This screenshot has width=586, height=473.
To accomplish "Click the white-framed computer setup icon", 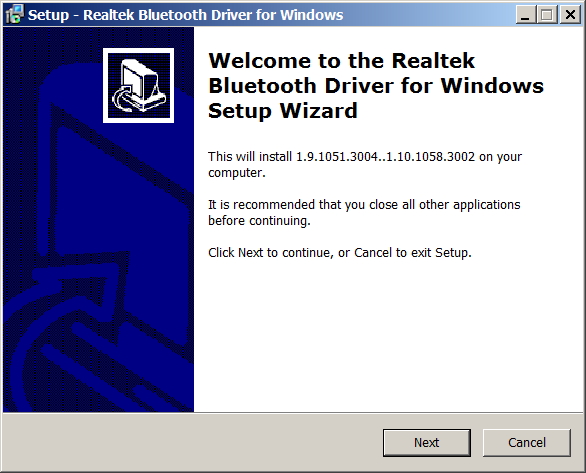I will tap(138, 85).
